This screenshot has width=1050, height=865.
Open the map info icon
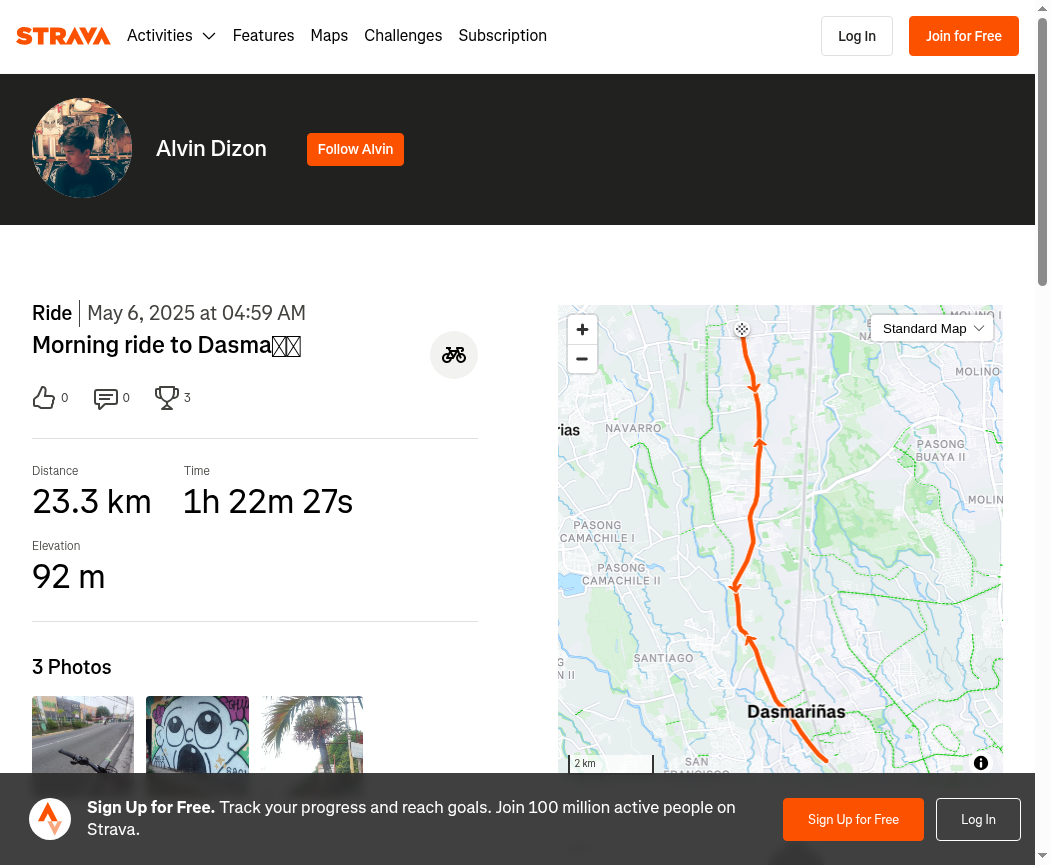pyautogui.click(x=981, y=763)
